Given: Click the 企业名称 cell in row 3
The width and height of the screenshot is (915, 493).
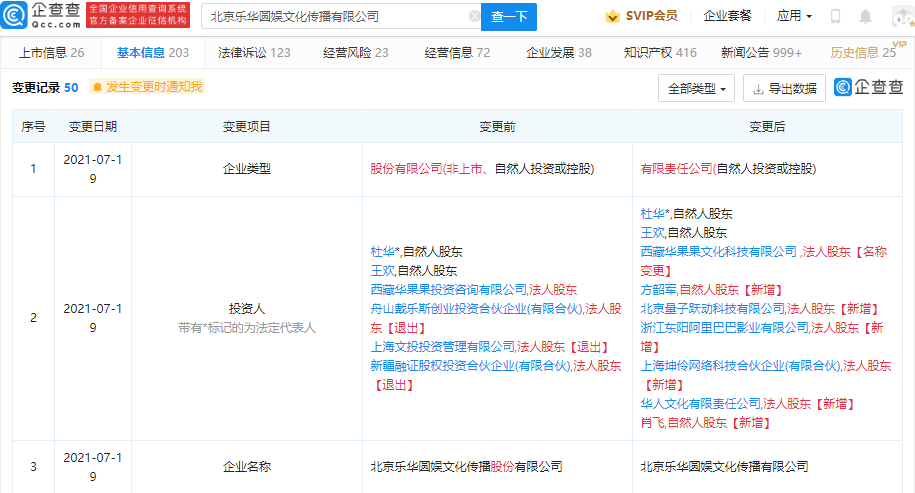Looking at the screenshot, I should pos(247,467).
